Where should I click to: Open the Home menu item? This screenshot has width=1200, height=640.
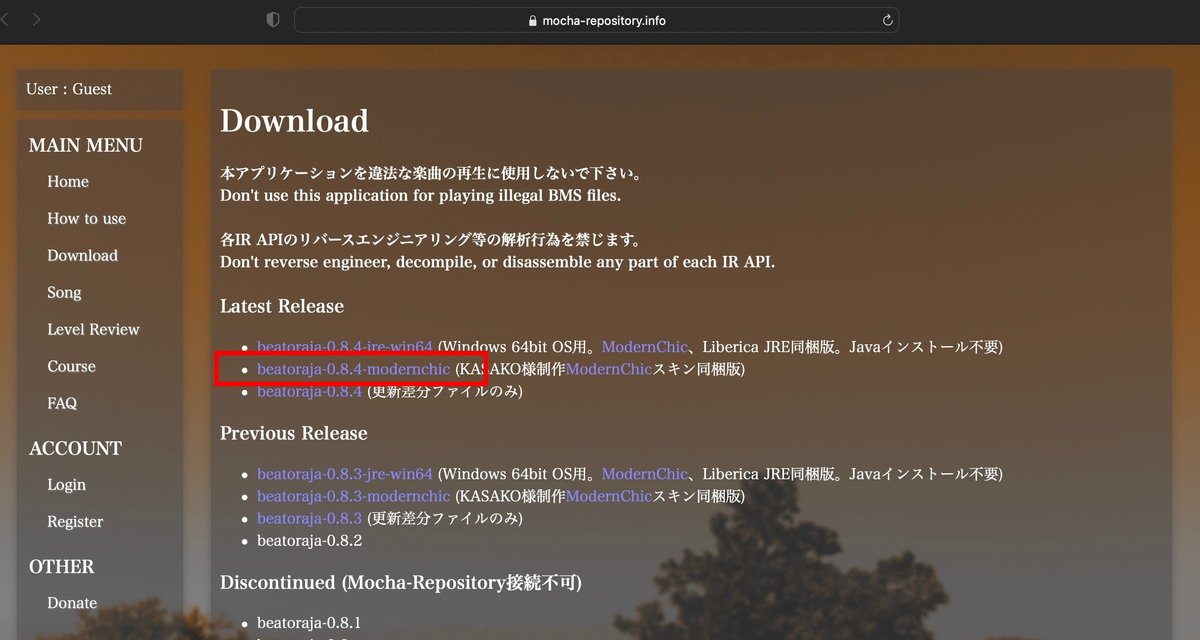68,182
